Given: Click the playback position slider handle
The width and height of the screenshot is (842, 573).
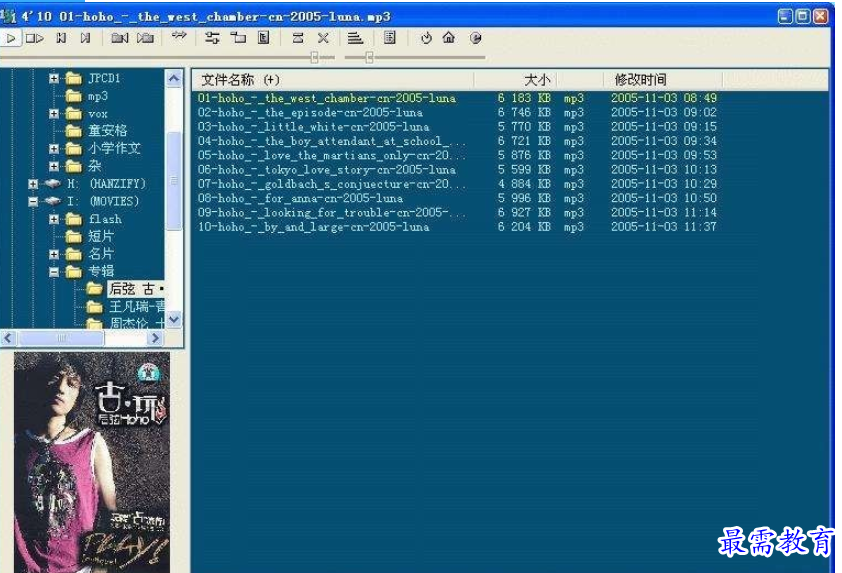Looking at the screenshot, I should tap(315, 57).
